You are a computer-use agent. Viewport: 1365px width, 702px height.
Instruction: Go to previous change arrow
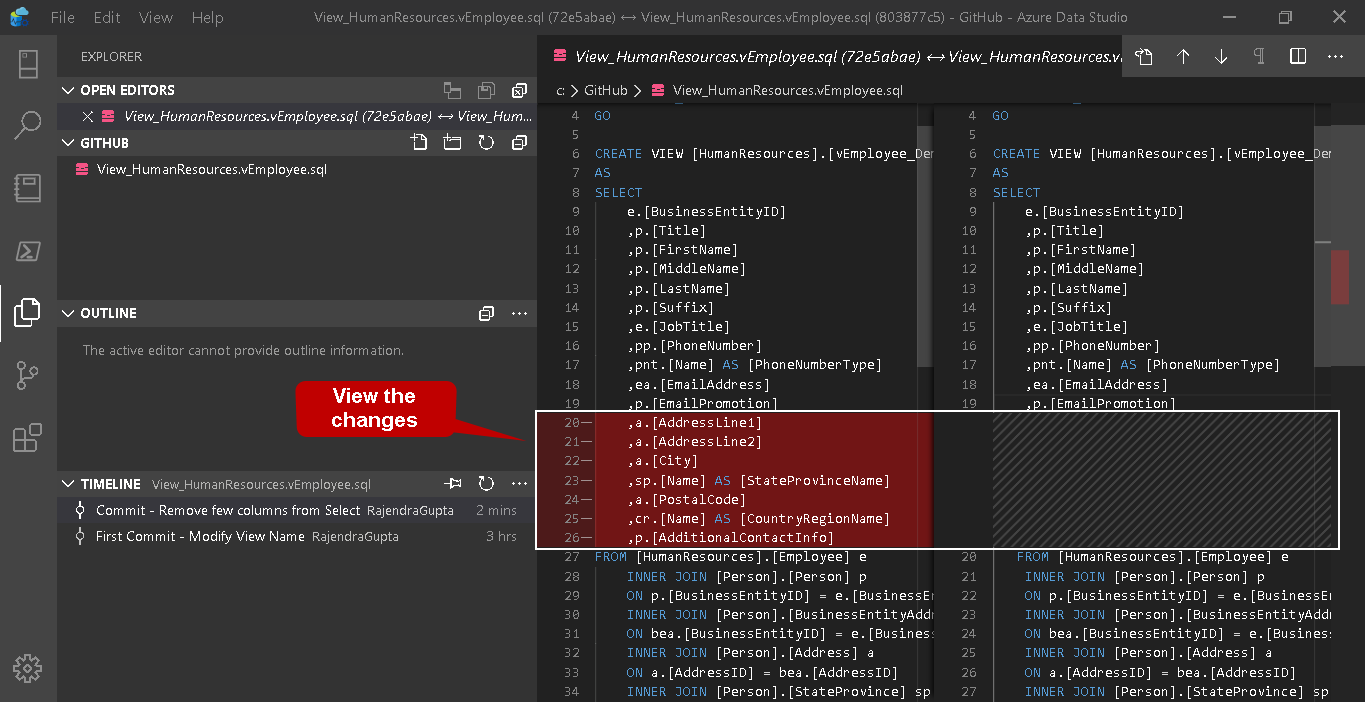1183,57
